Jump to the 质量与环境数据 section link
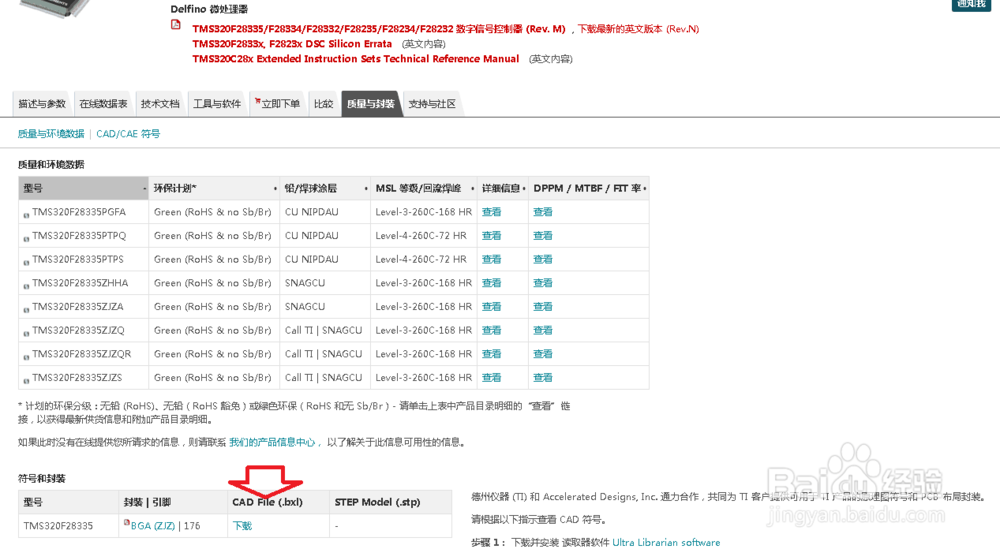Viewport: 1000px width, 549px height. (x=51, y=134)
